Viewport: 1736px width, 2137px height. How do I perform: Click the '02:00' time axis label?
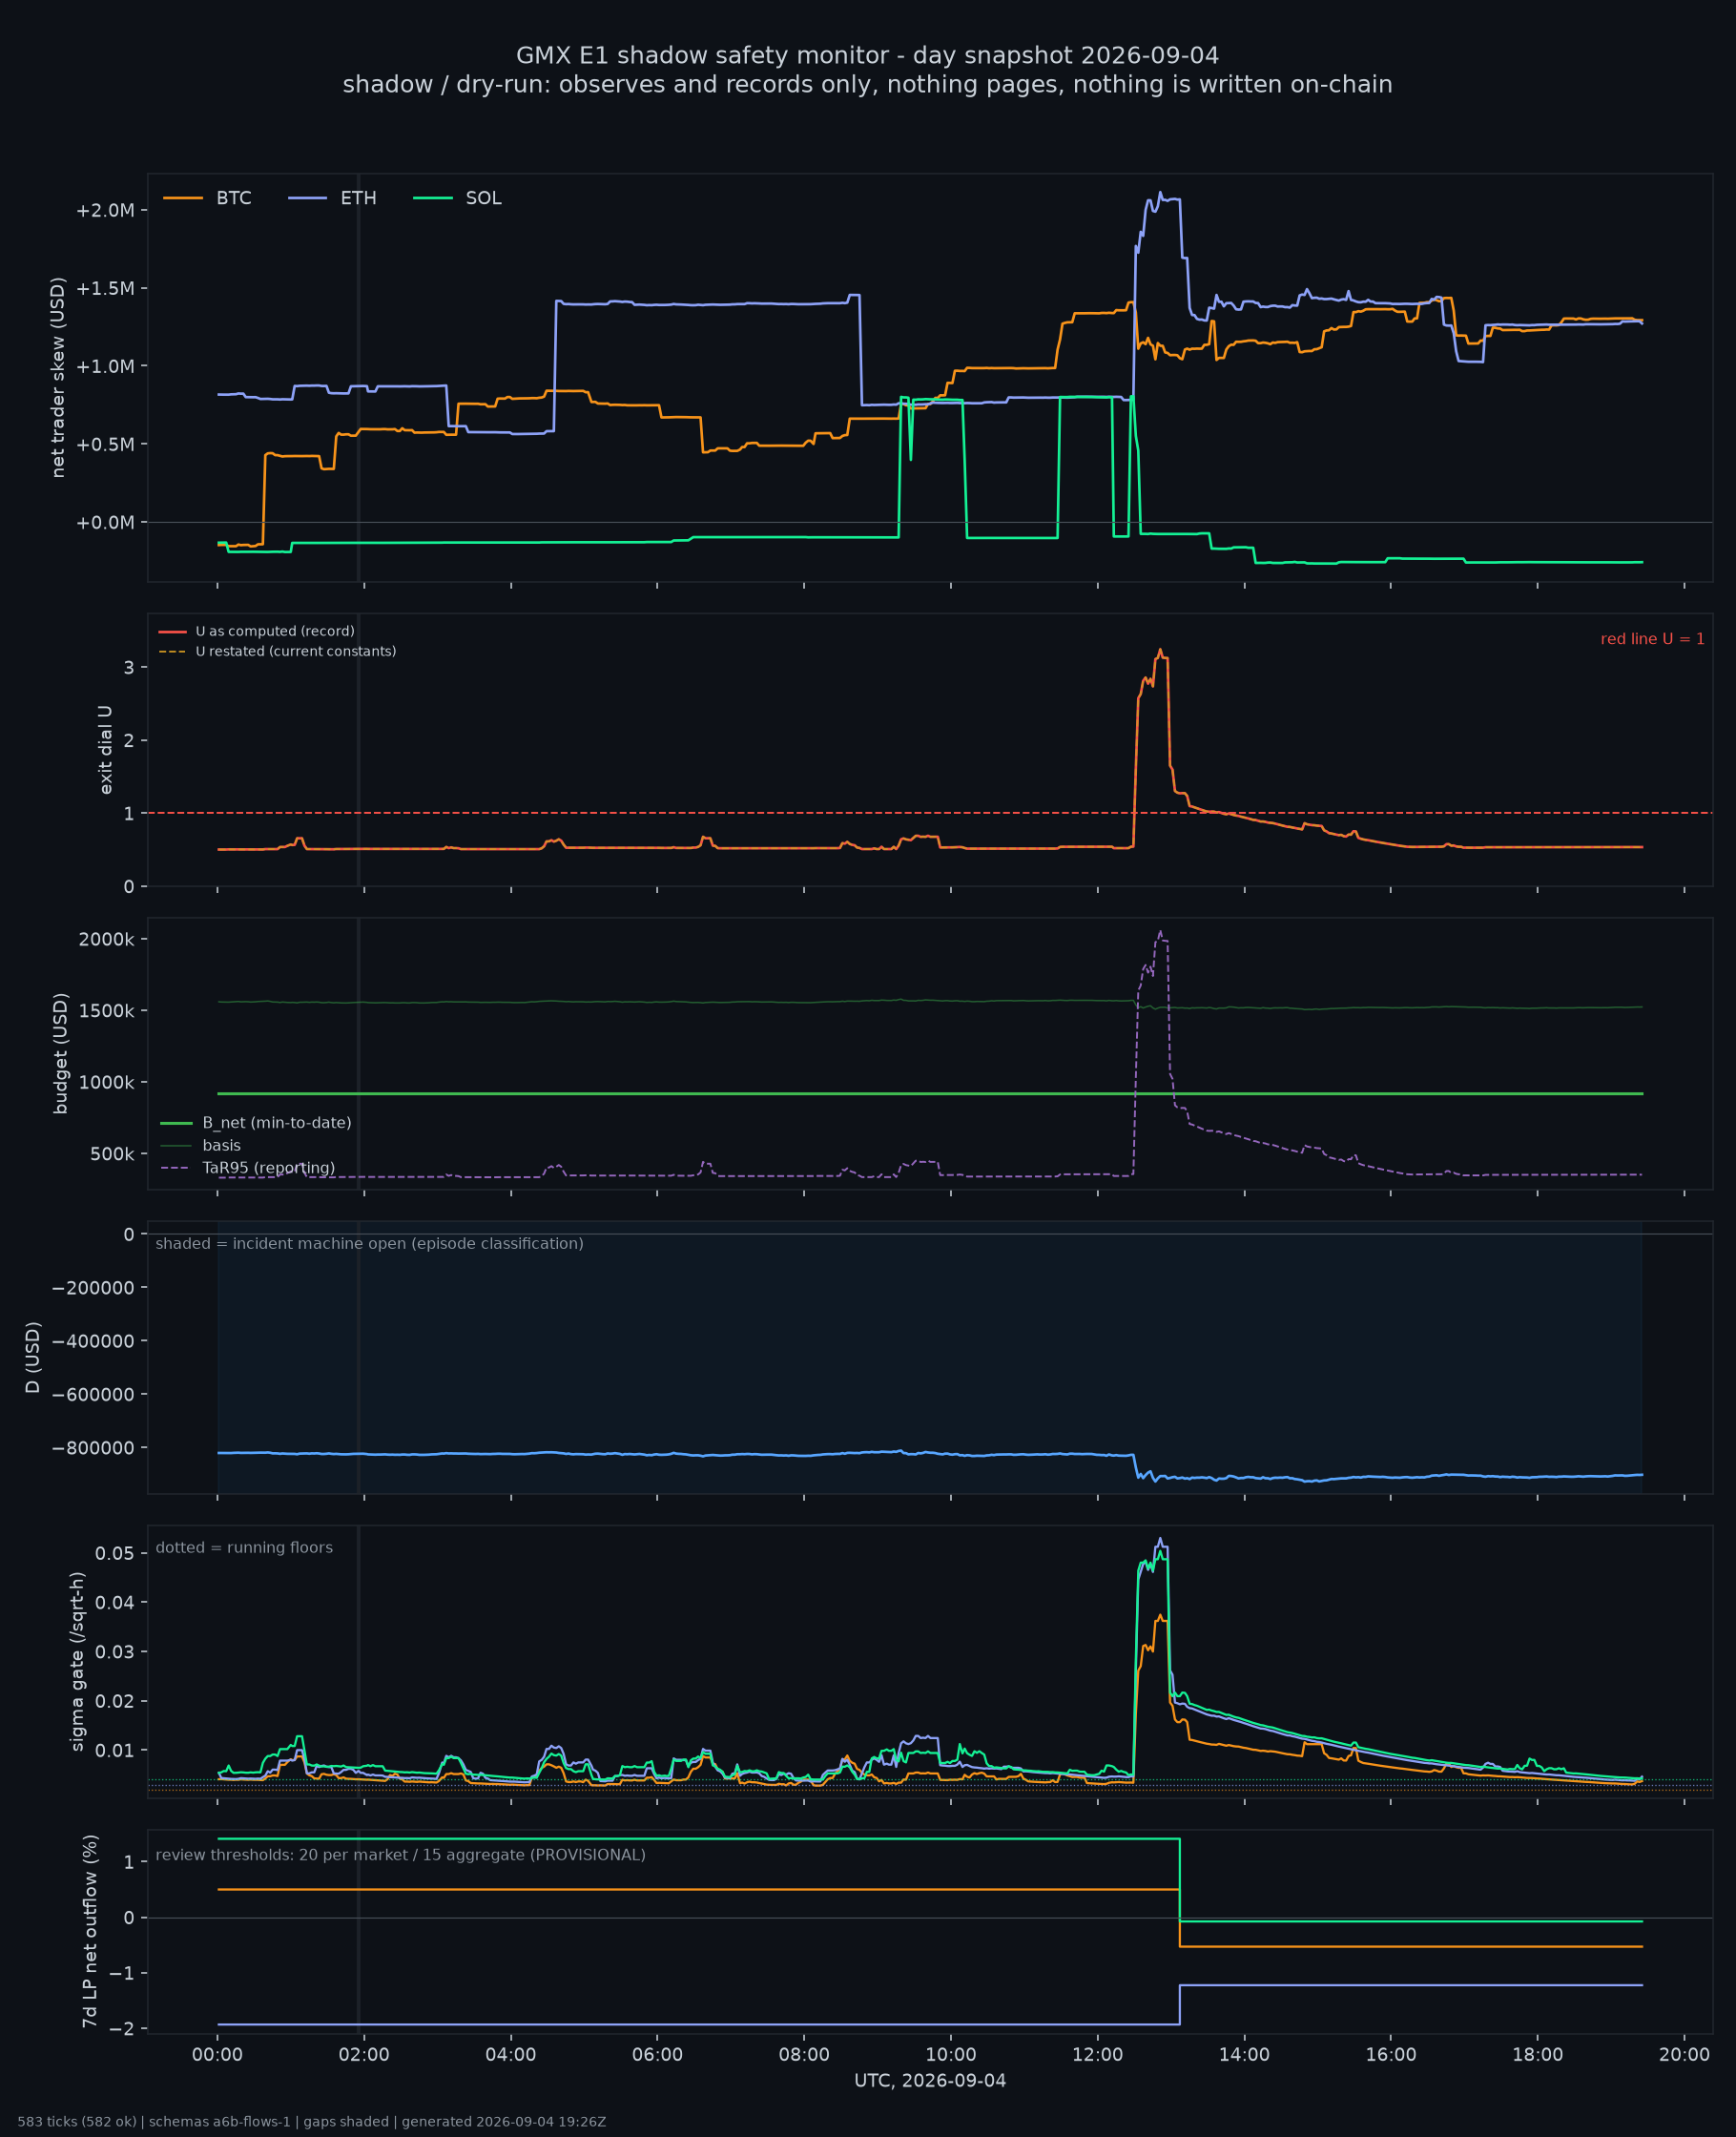364,2055
